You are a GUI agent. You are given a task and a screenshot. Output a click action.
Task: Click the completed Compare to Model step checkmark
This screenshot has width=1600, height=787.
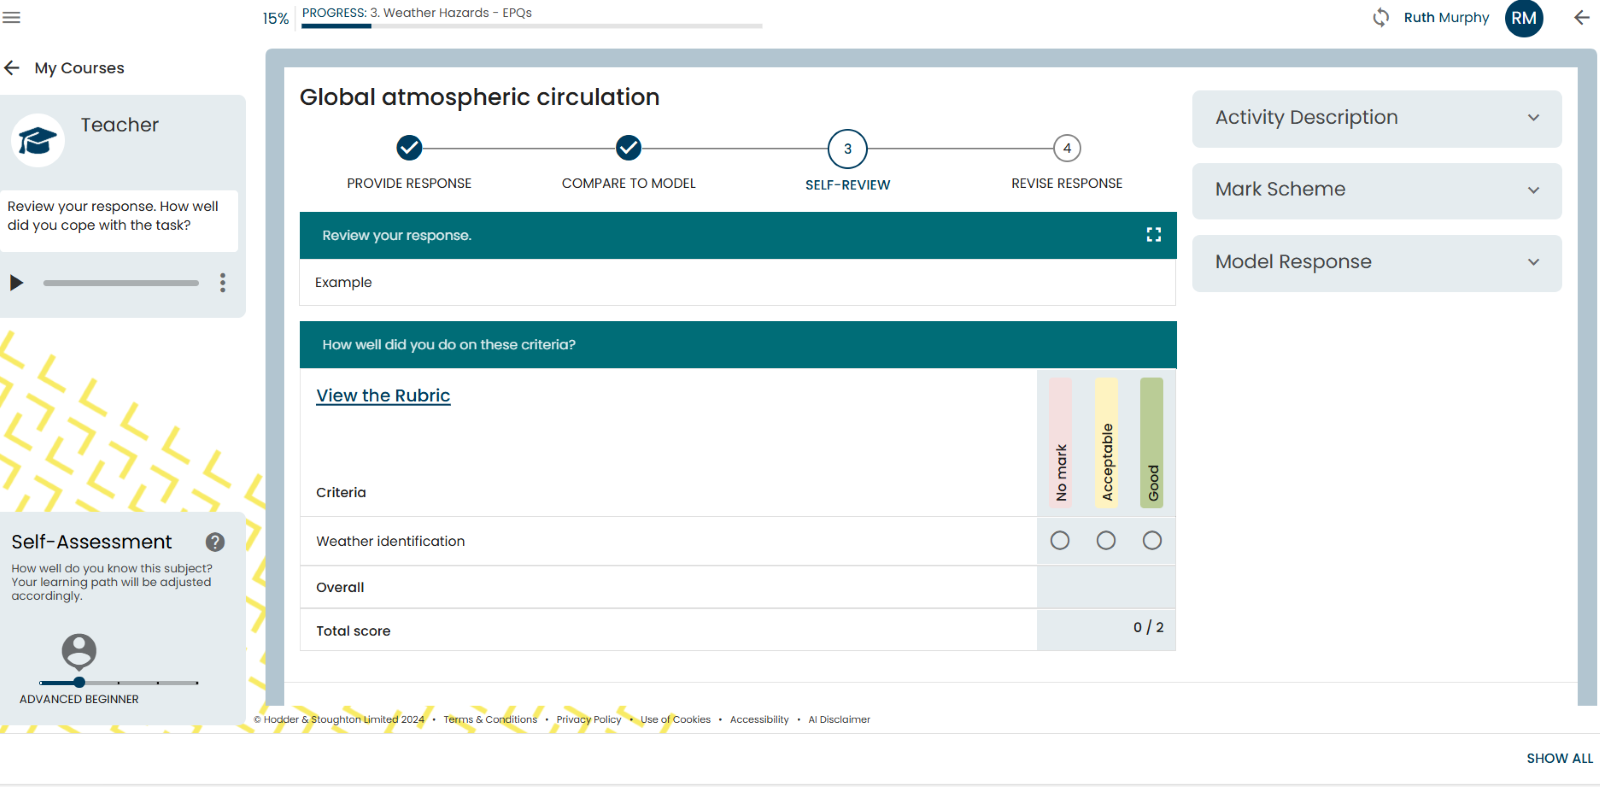coord(628,148)
